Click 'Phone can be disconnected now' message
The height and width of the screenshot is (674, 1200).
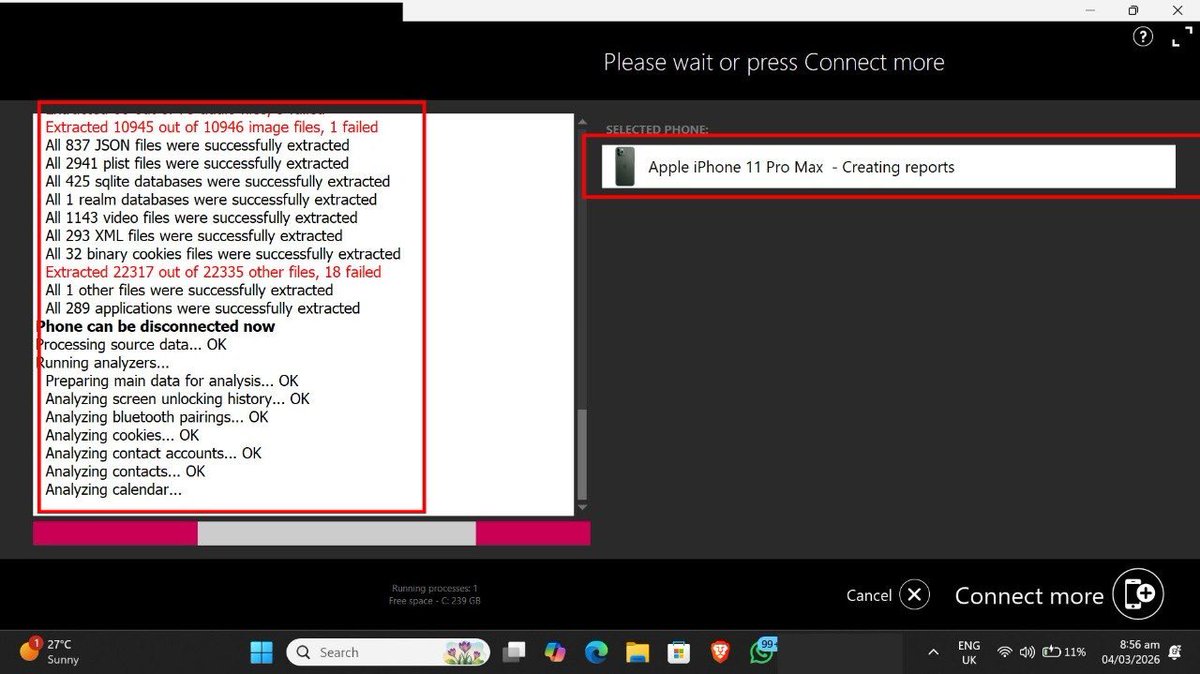155,326
